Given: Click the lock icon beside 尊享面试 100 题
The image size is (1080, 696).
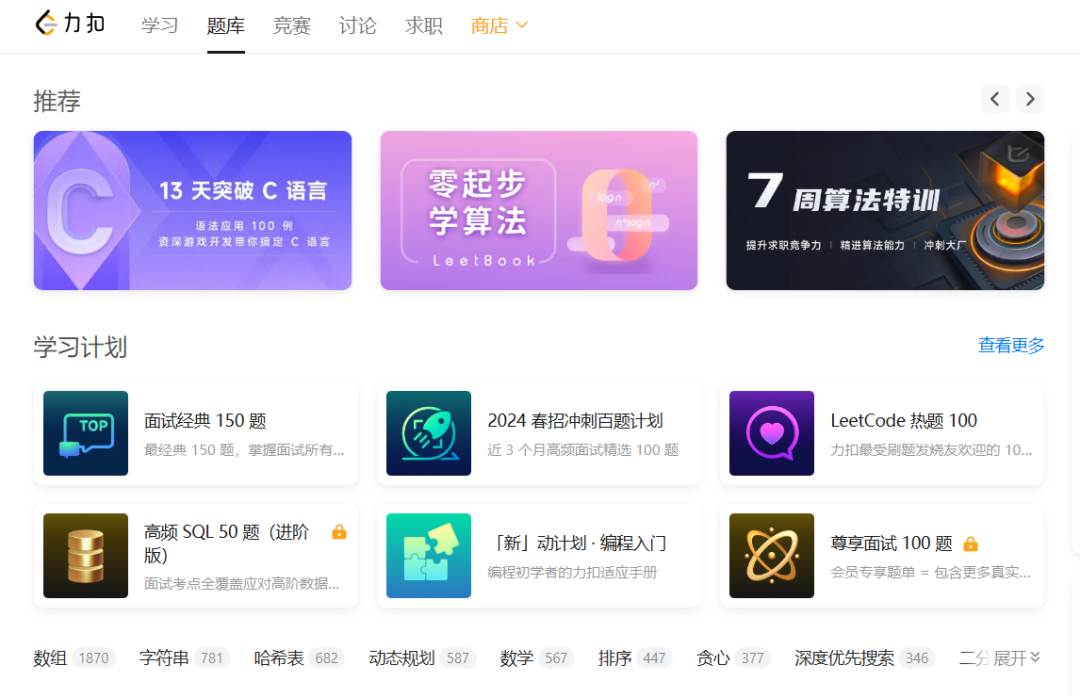Looking at the screenshot, I should tap(970, 544).
